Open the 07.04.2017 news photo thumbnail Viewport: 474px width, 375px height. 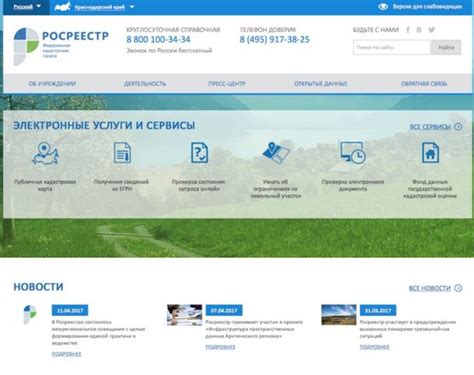[185, 315]
